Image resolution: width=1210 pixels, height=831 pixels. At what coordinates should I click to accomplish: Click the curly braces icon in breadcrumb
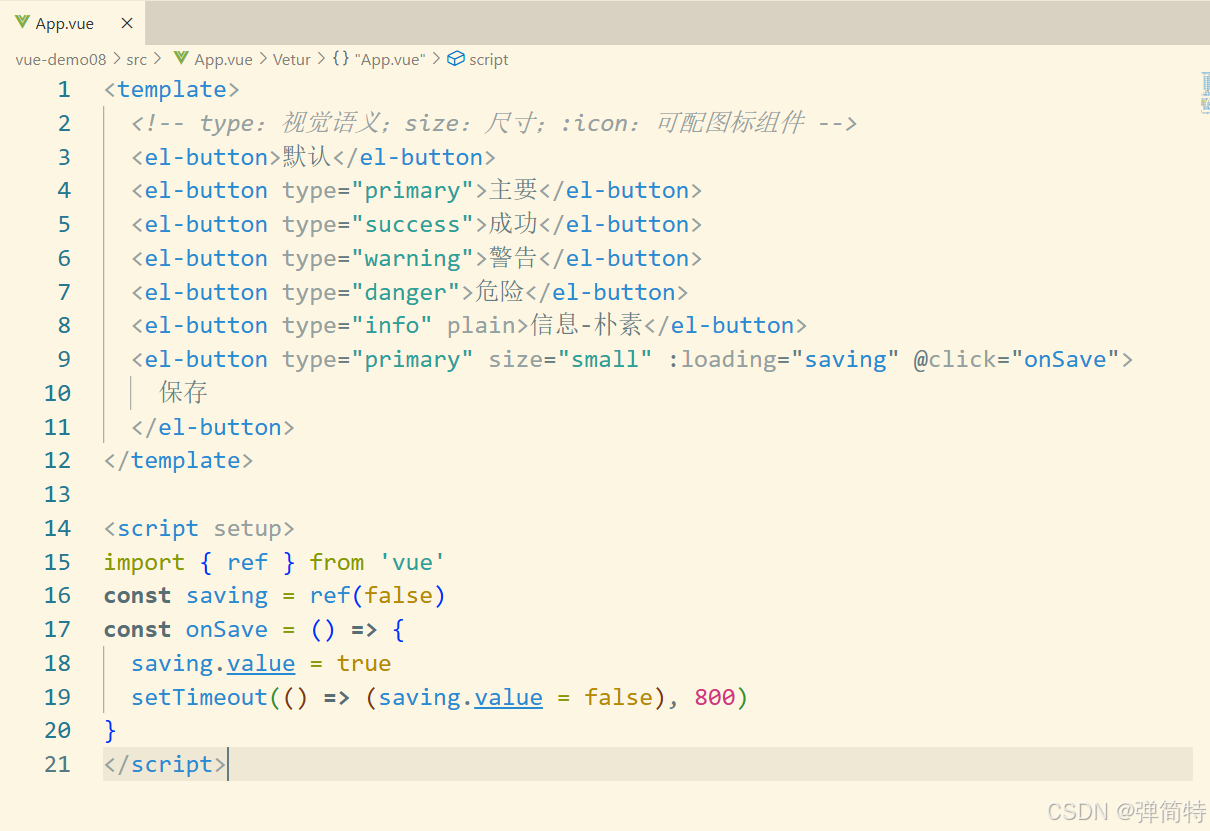tap(341, 59)
